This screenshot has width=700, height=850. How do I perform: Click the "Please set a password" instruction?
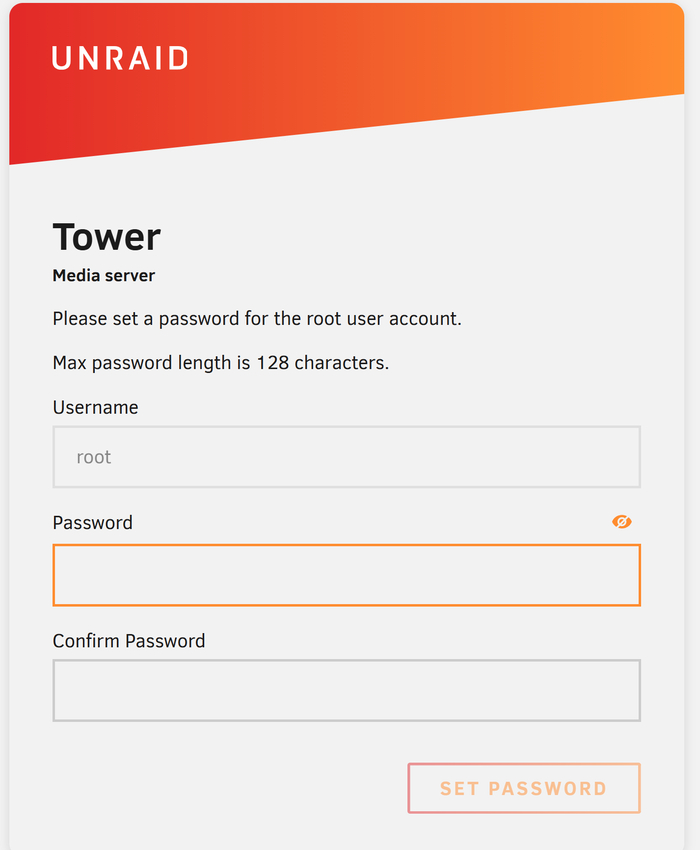(x=257, y=319)
